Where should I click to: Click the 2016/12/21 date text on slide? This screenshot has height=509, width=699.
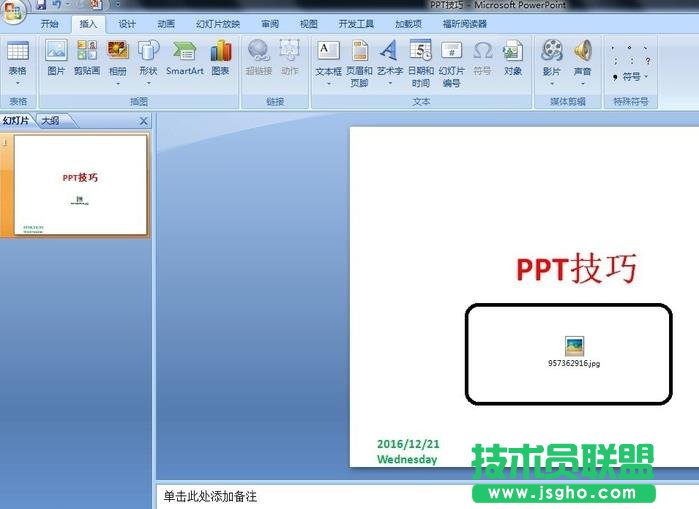408,444
